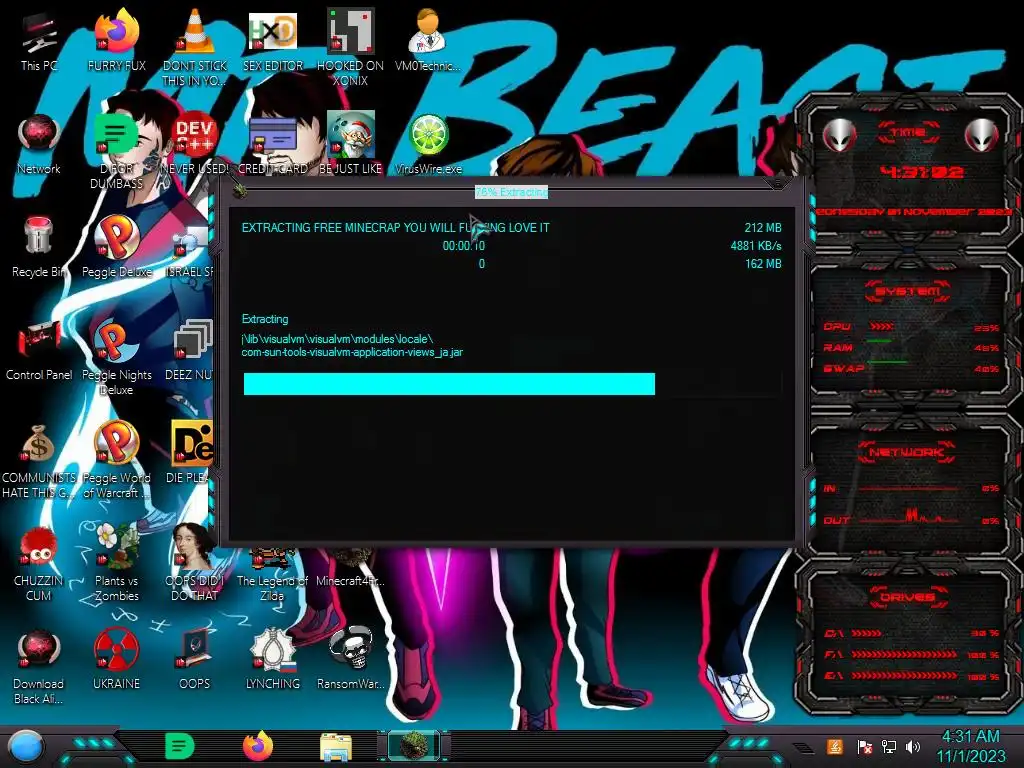Screen dimensions: 1024x768
Task: Click the RAM usage meter row
Action: point(911,347)
